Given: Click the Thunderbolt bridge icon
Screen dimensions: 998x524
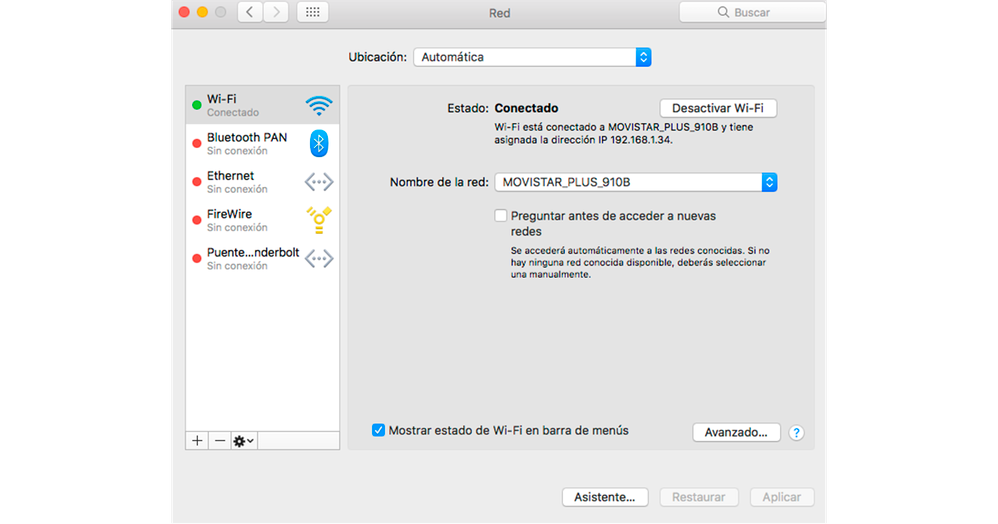Looking at the screenshot, I should coord(318,259).
